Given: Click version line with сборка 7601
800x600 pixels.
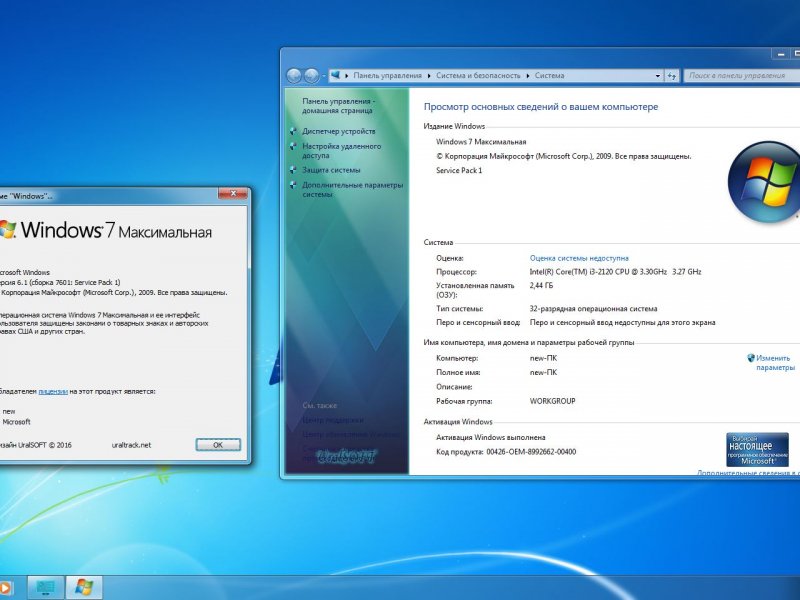Looking at the screenshot, I should click(x=60, y=282).
